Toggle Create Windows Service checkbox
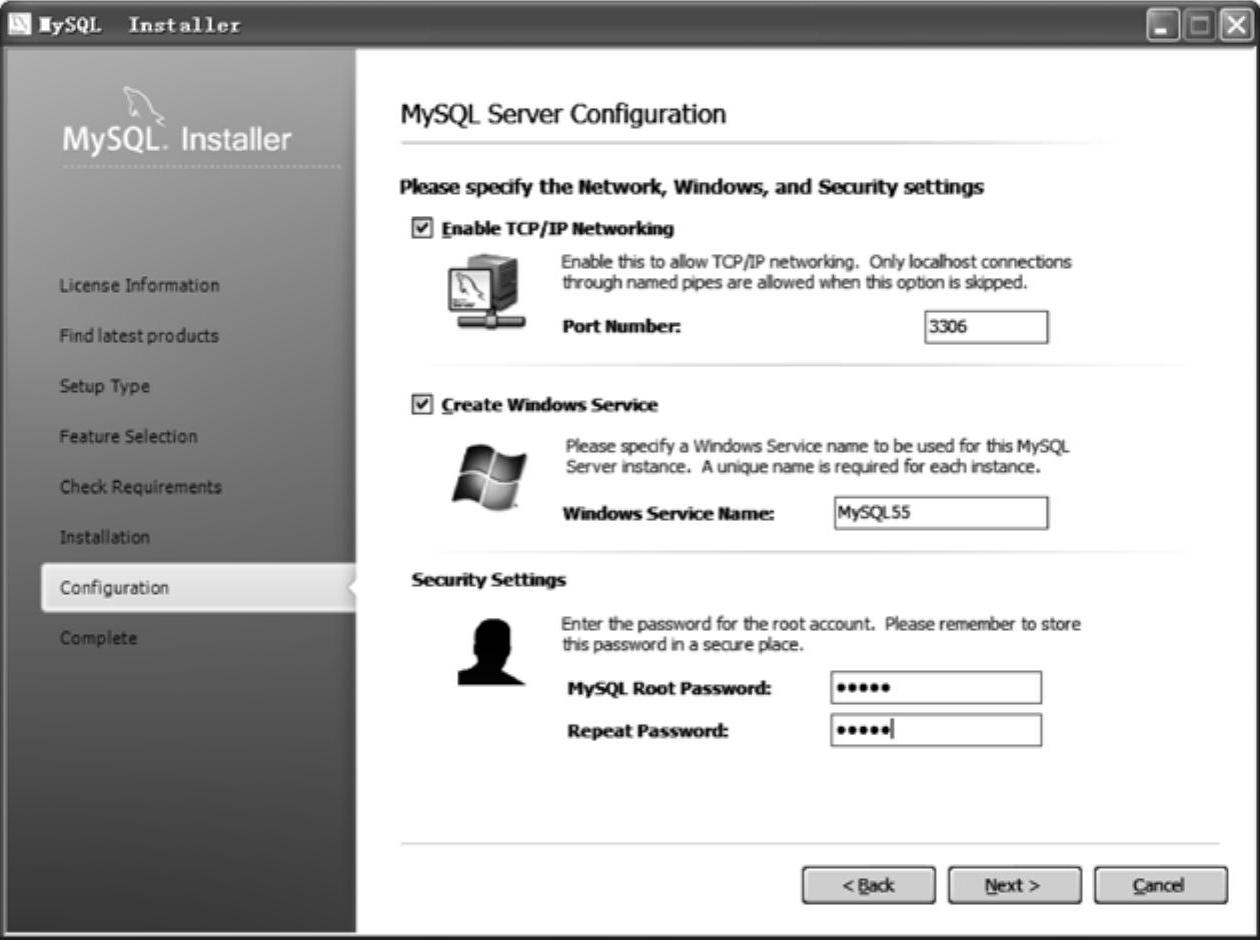Viewport: 1260px width, 940px height. click(421, 405)
